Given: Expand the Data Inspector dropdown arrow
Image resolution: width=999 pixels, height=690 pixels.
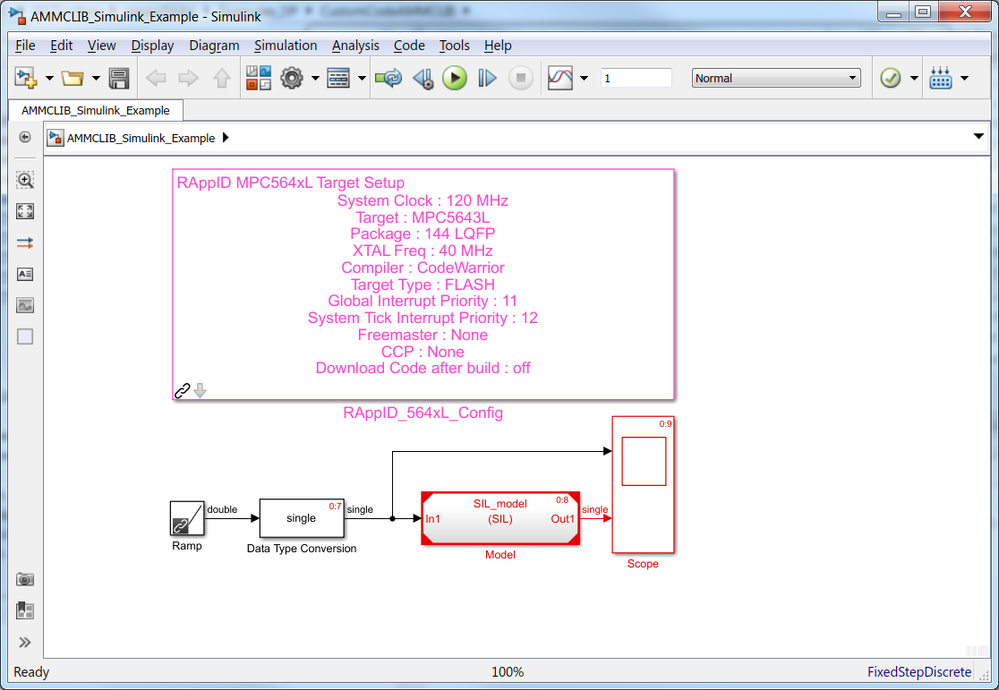Looking at the screenshot, I should (584, 78).
